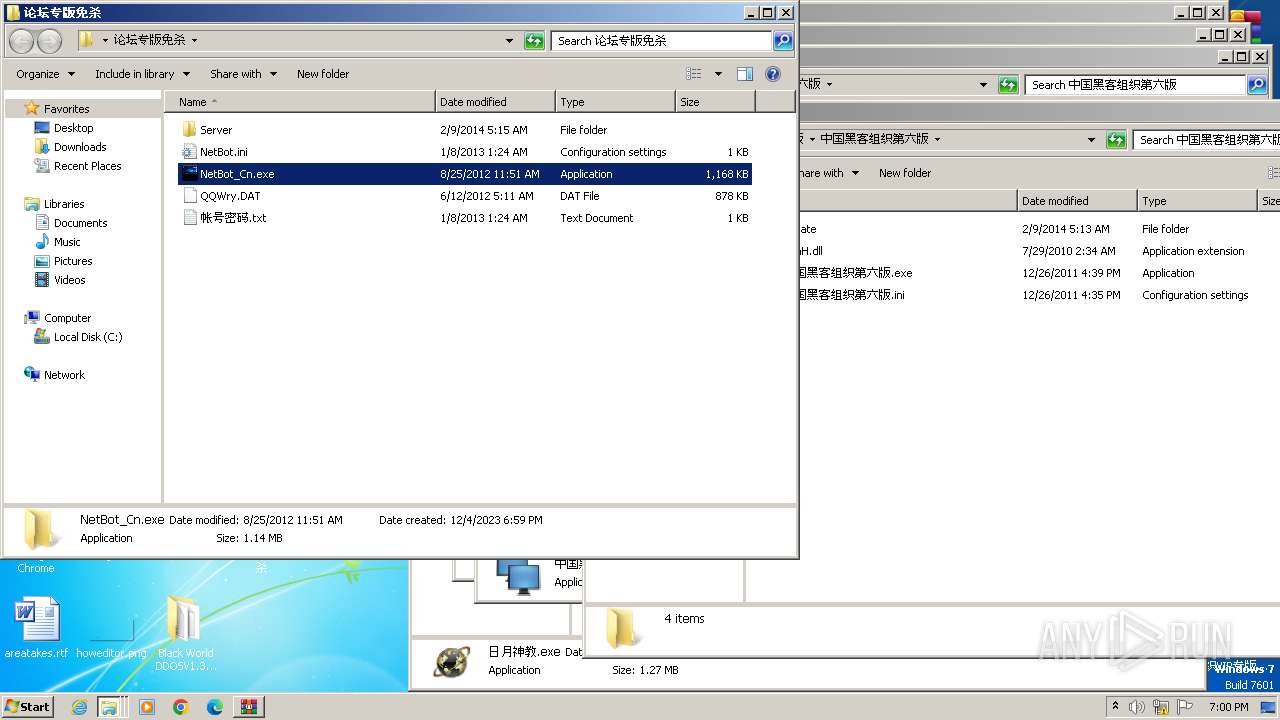Open Include in library dropdown

pyautogui.click(x=141, y=74)
